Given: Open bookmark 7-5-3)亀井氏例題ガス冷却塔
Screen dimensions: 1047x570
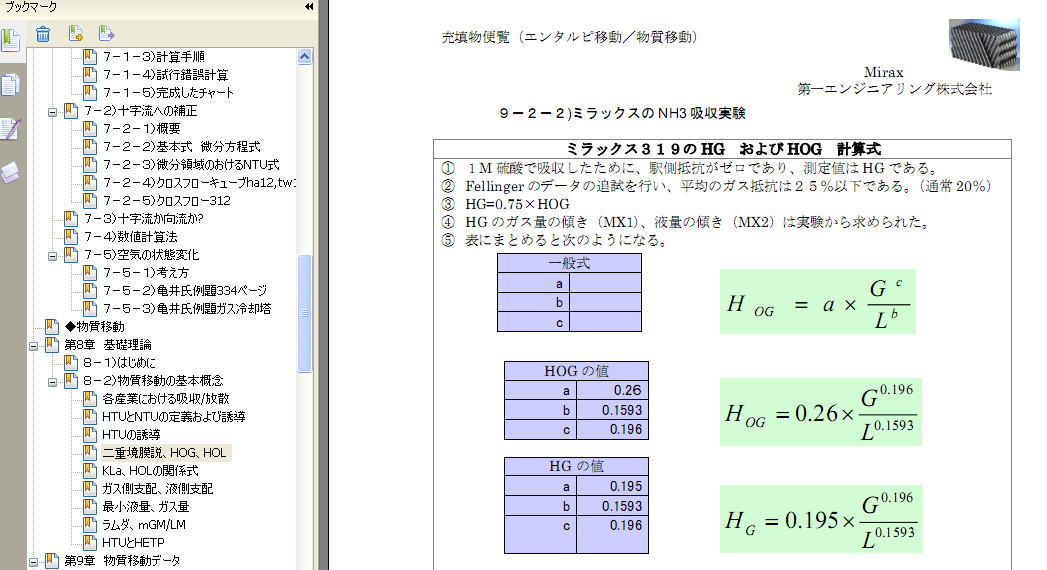Looking at the screenshot, I should click(x=186, y=309).
